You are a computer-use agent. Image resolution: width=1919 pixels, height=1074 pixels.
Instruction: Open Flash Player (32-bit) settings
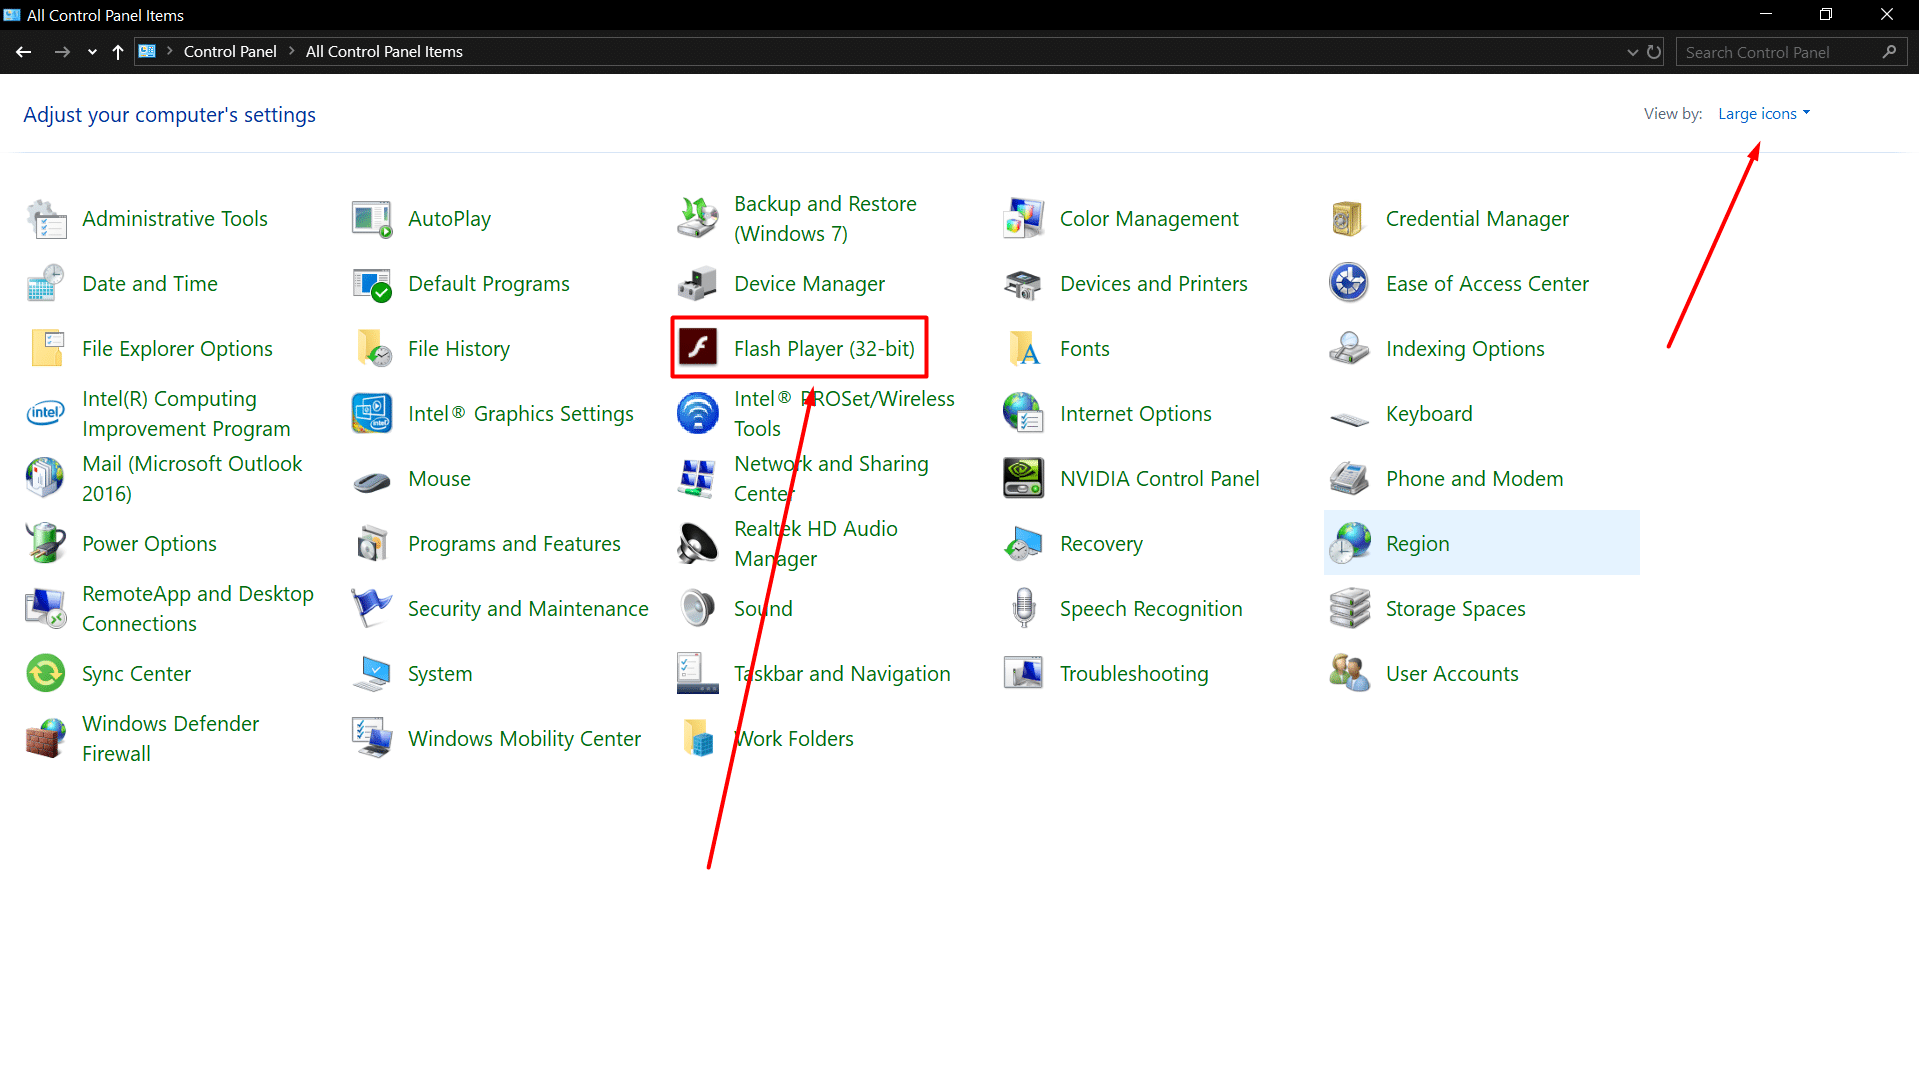point(823,348)
